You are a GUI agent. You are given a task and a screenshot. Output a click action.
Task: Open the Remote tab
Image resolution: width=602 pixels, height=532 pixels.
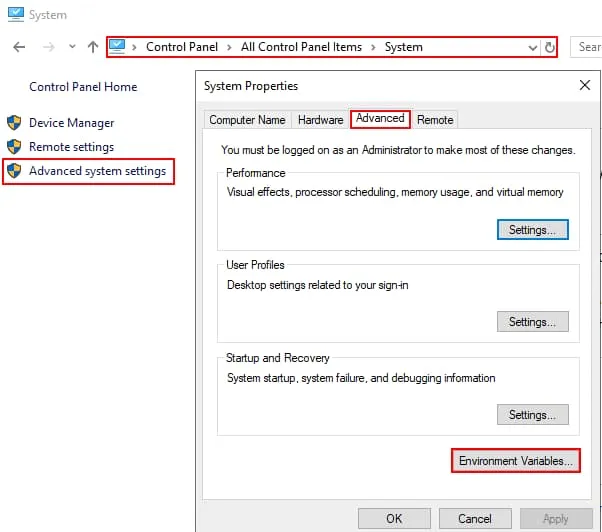(435, 120)
